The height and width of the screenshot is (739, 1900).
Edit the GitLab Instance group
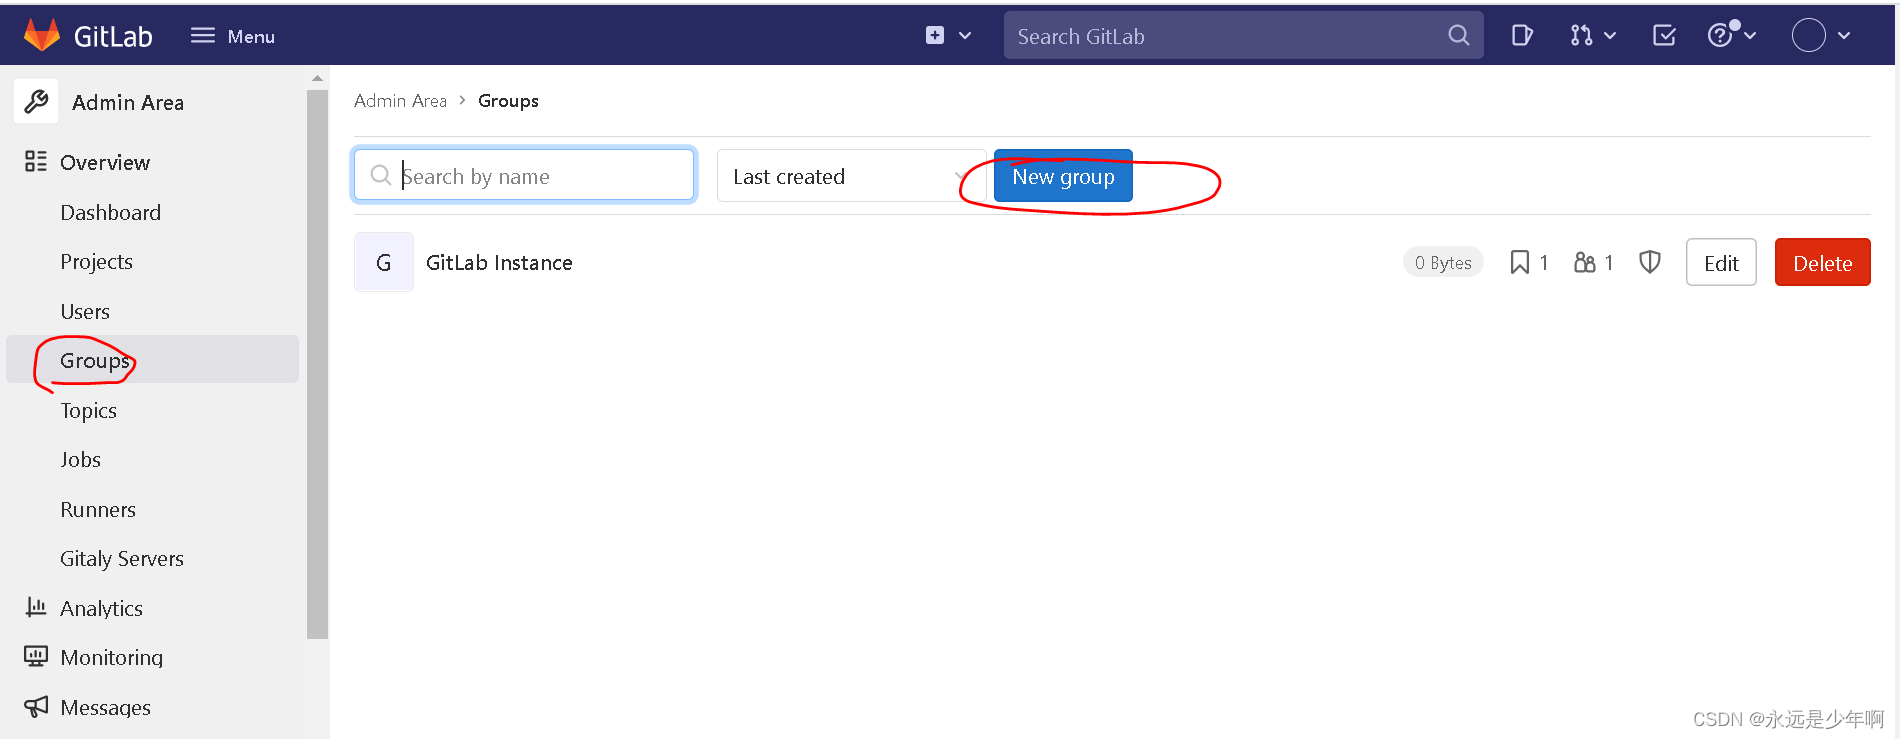point(1721,262)
